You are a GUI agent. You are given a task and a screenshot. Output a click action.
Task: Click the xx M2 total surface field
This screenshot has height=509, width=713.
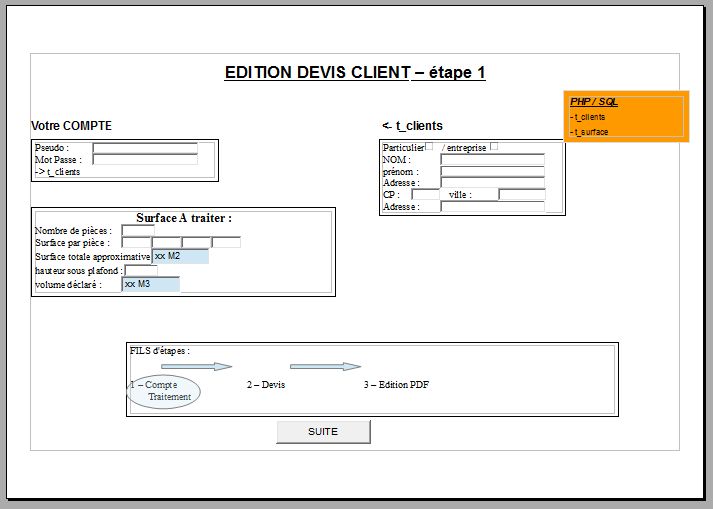pos(180,256)
